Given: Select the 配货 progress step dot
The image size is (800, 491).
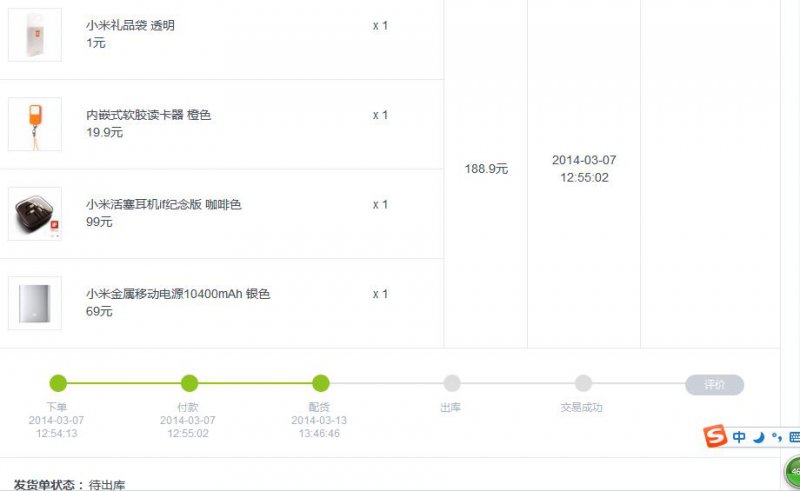Looking at the screenshot, I should [320, 383].
